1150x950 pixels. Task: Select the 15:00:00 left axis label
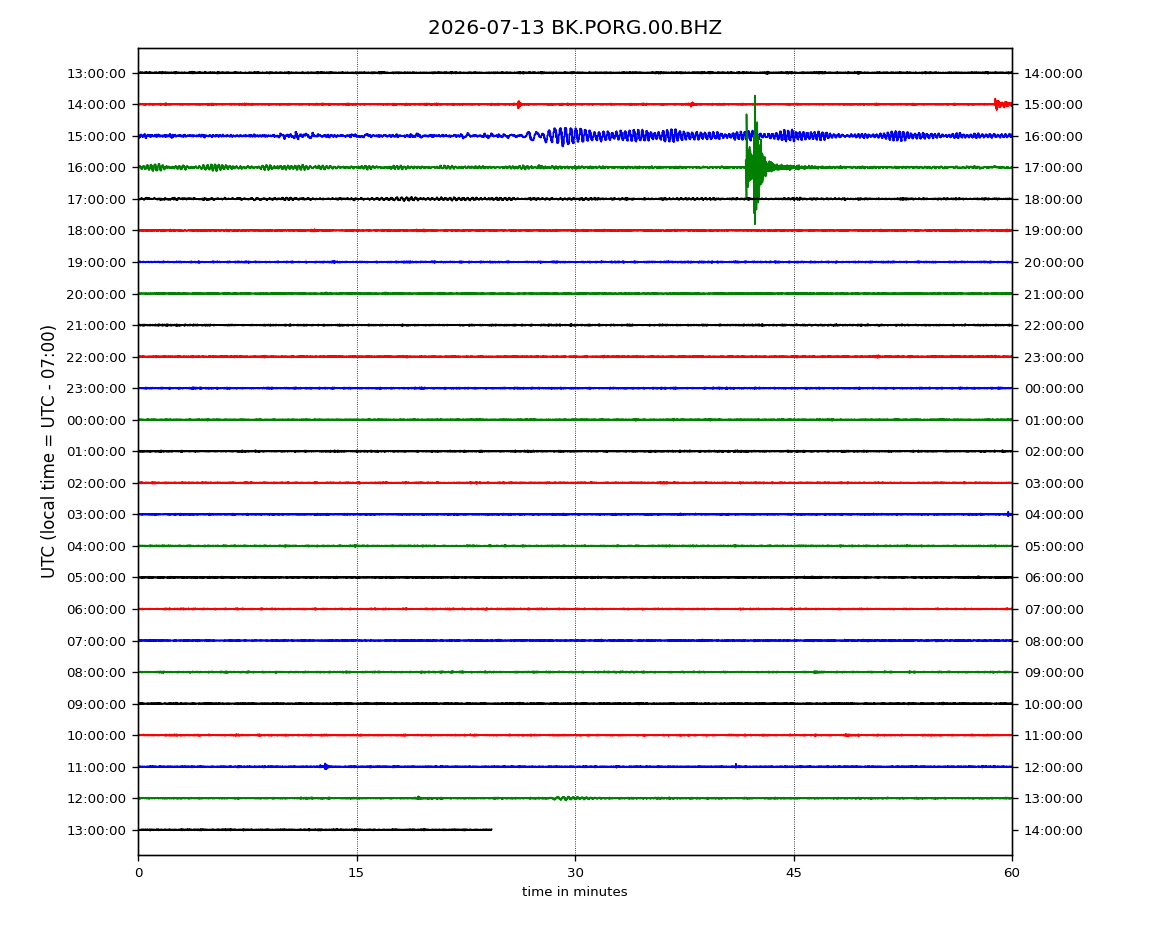click(96, 136)
